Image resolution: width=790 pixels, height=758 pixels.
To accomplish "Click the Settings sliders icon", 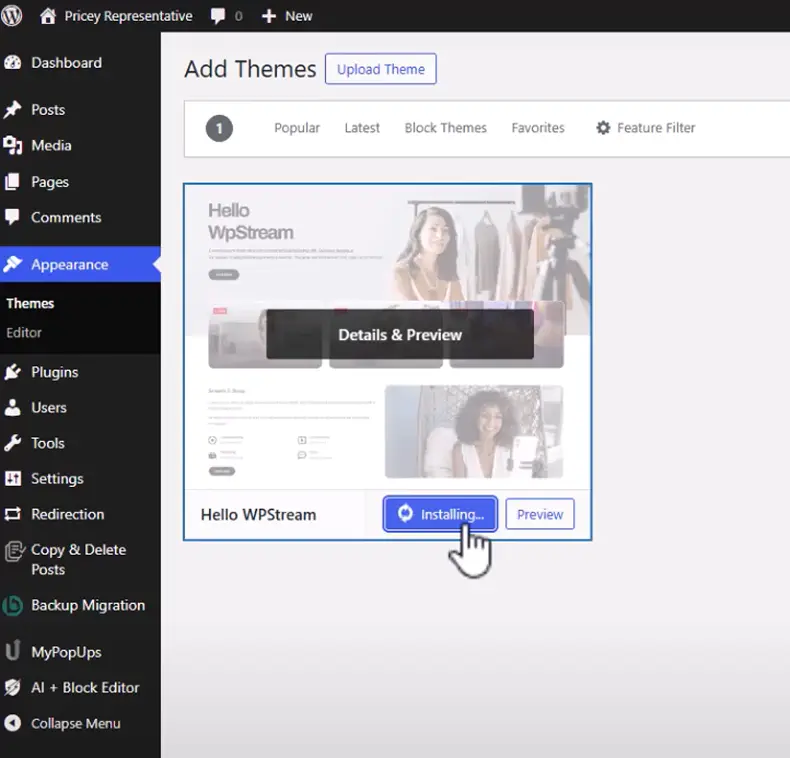I will (x=13, y=478).
